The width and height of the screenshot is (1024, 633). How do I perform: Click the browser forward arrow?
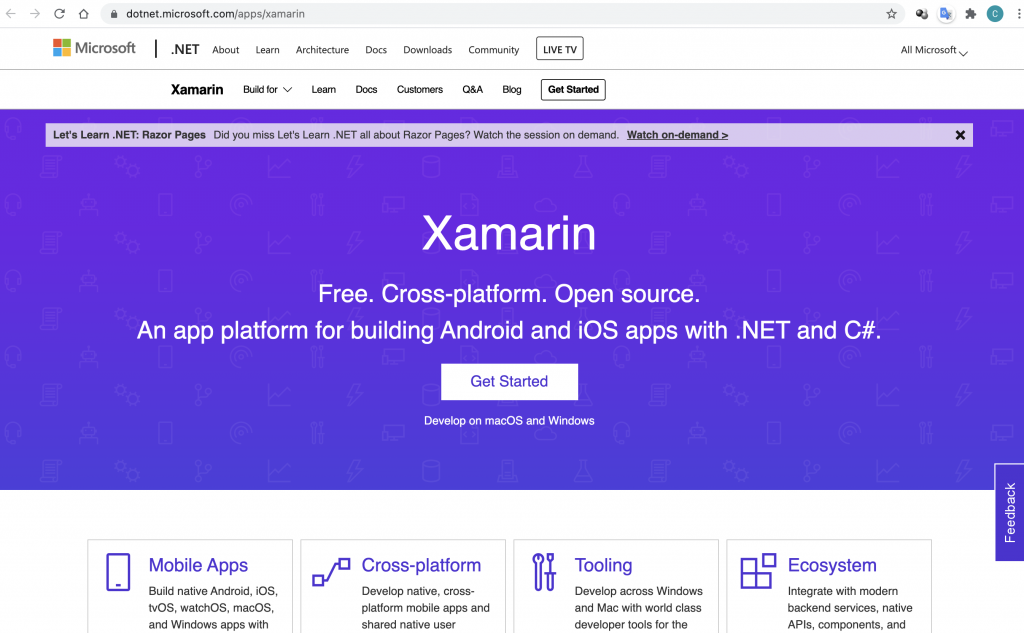(x=35, y=14)
